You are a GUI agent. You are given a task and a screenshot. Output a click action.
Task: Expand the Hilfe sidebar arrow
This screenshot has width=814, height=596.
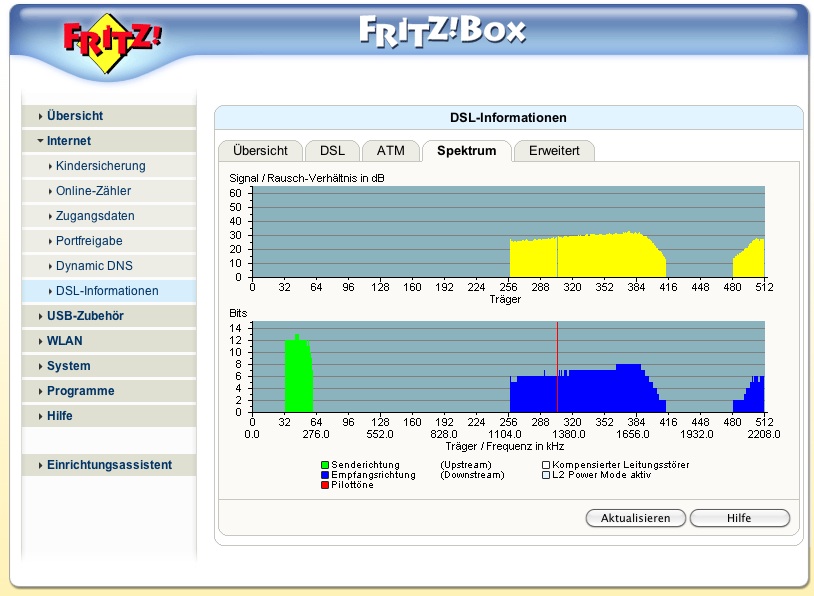40,416
